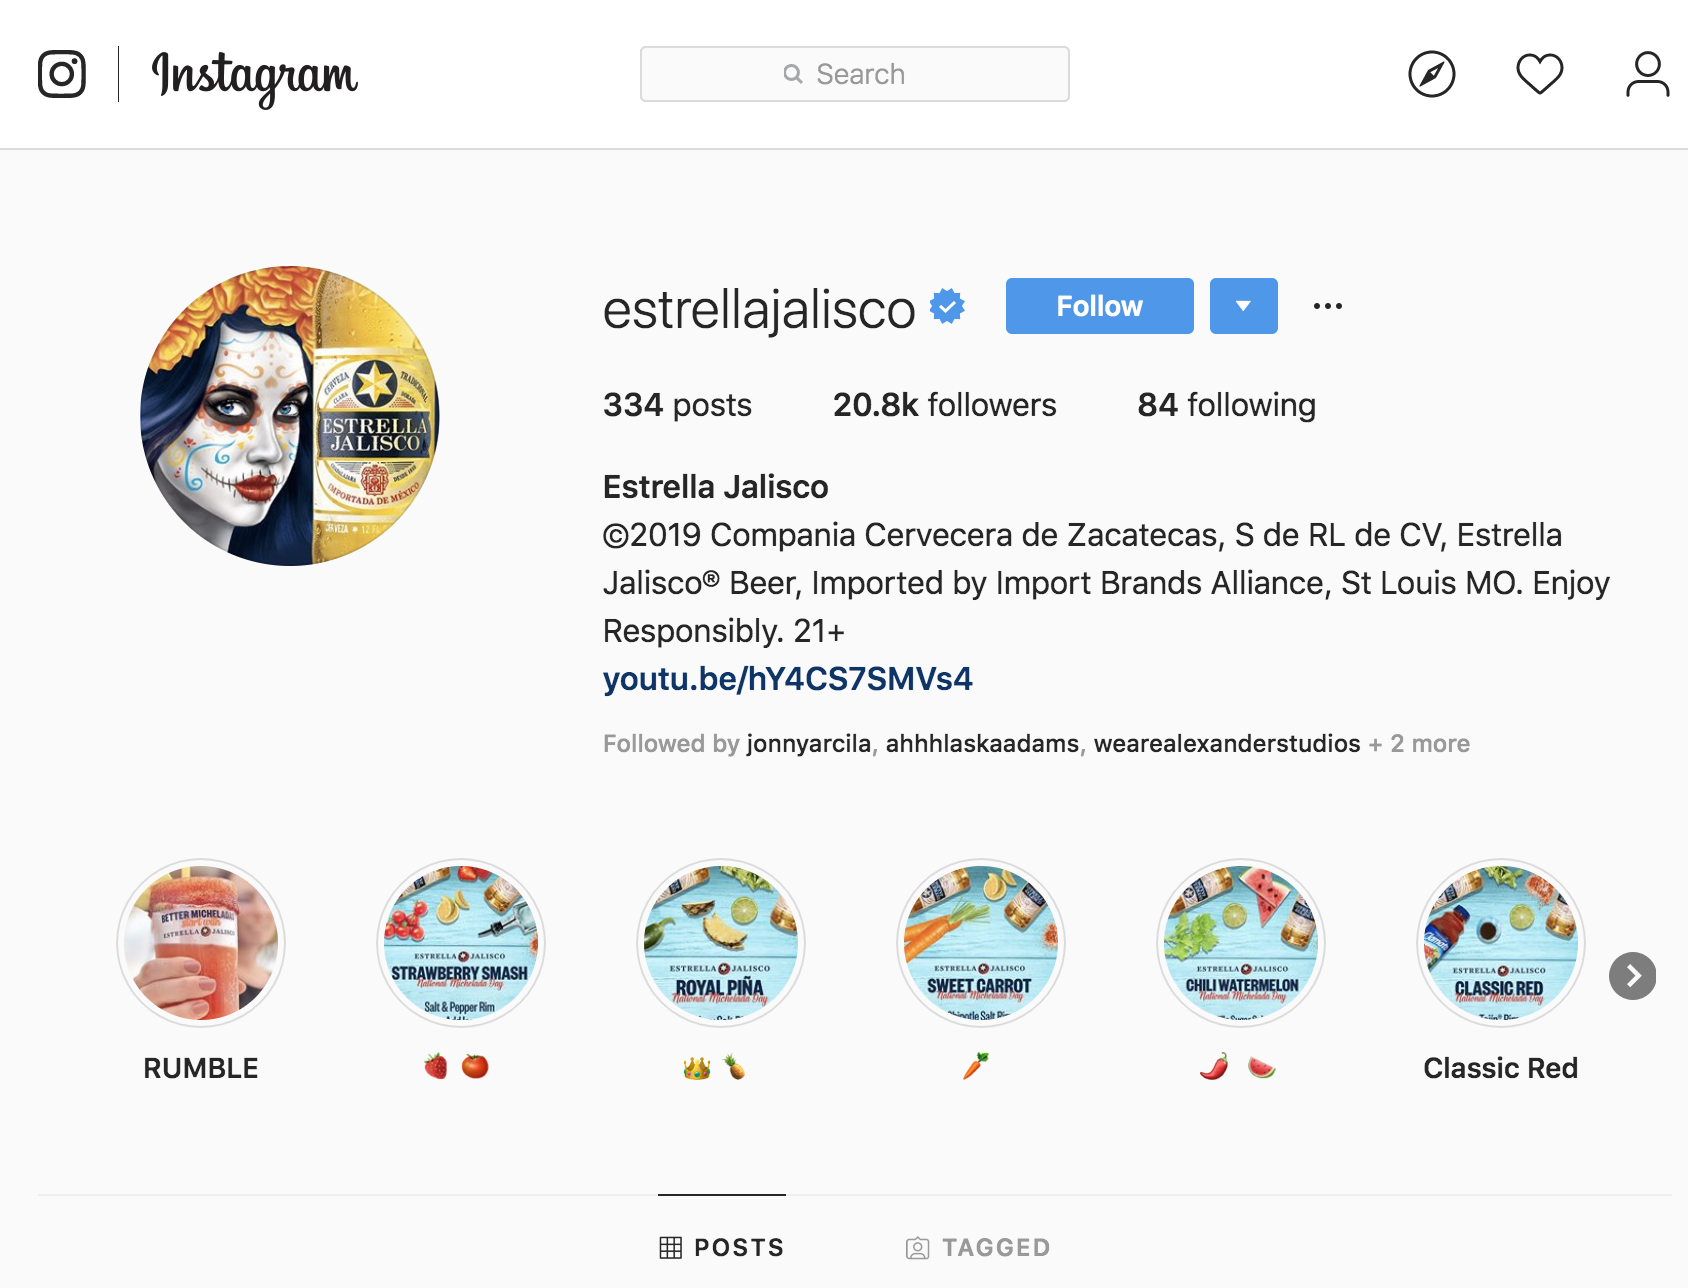Click the Search field

(854, 74)
